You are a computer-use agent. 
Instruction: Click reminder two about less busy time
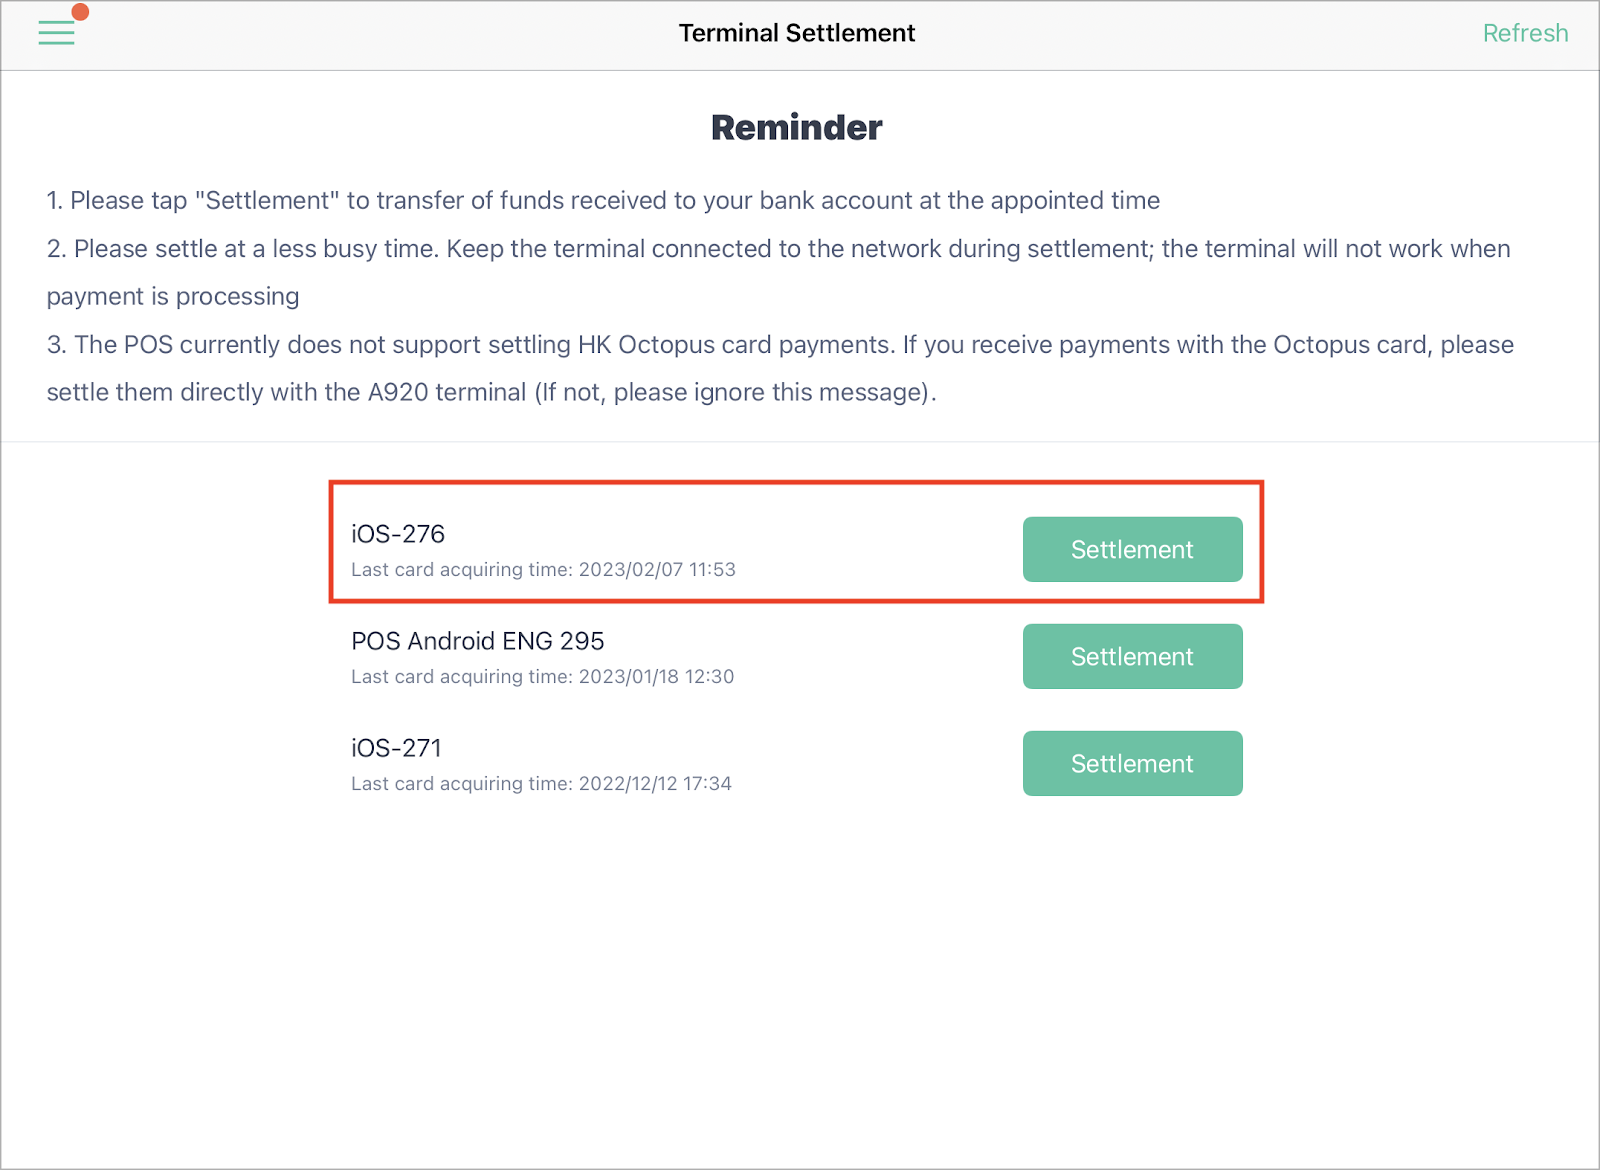(x=779, y=272)
